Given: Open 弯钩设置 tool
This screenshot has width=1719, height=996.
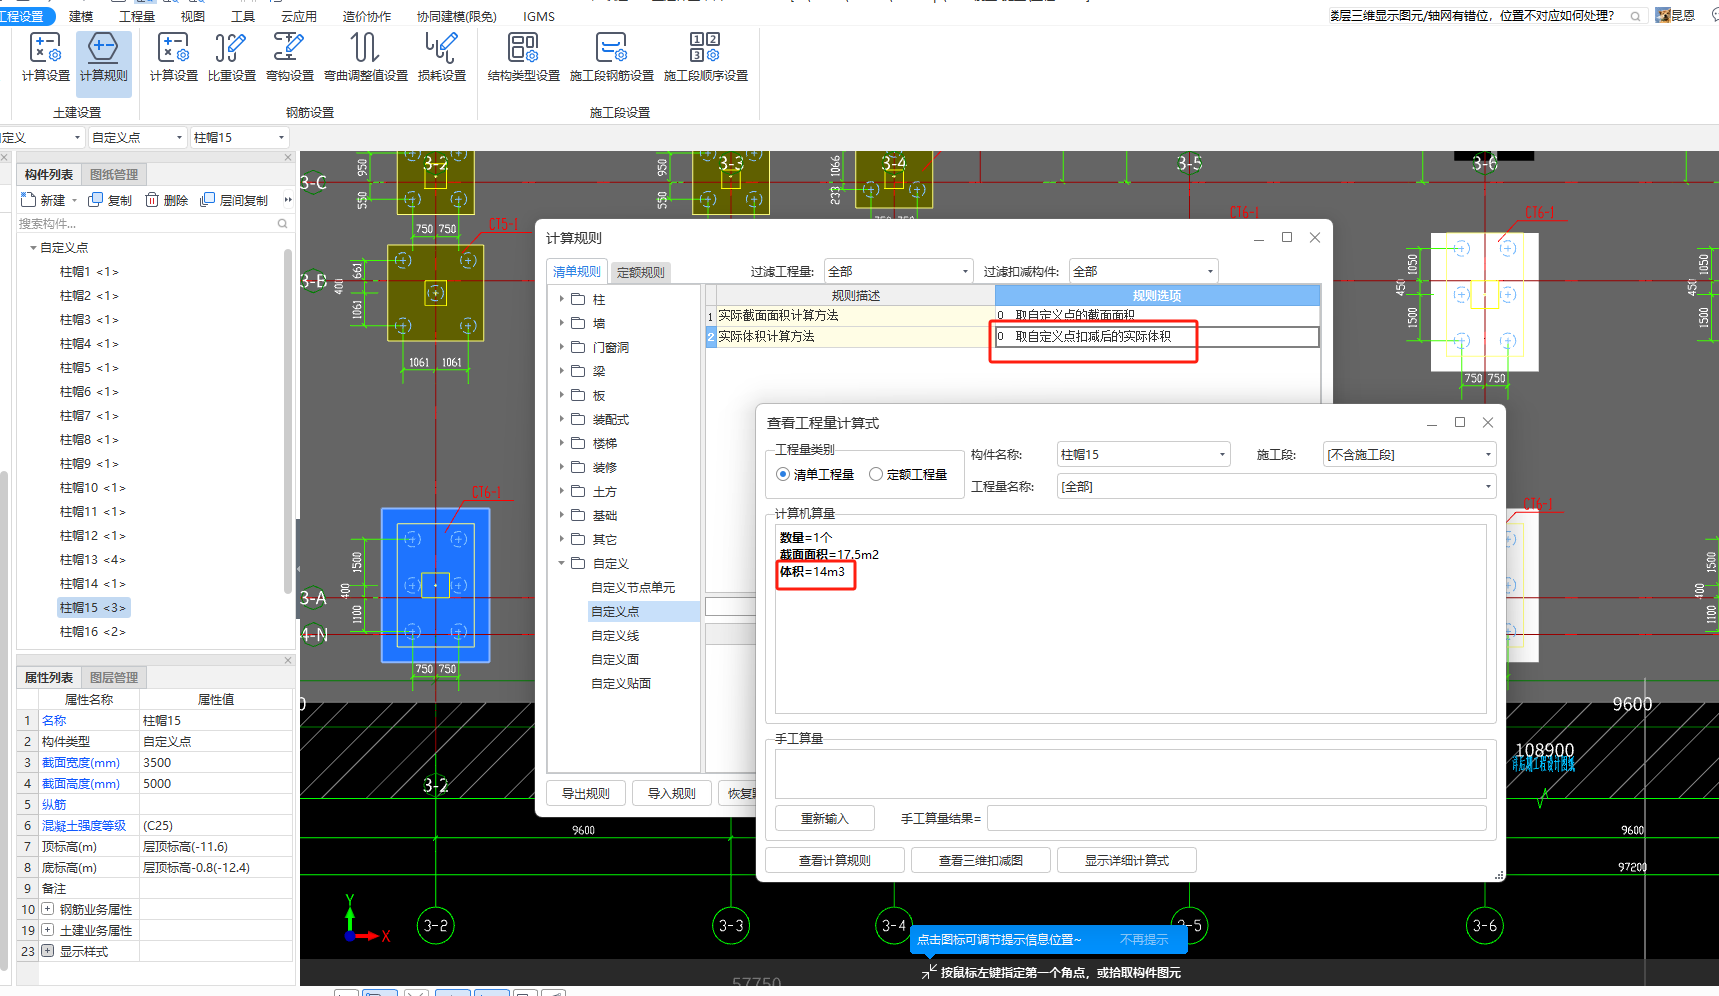Looking at the screenshot, I should pyautogui.click(x=289, y=57).
